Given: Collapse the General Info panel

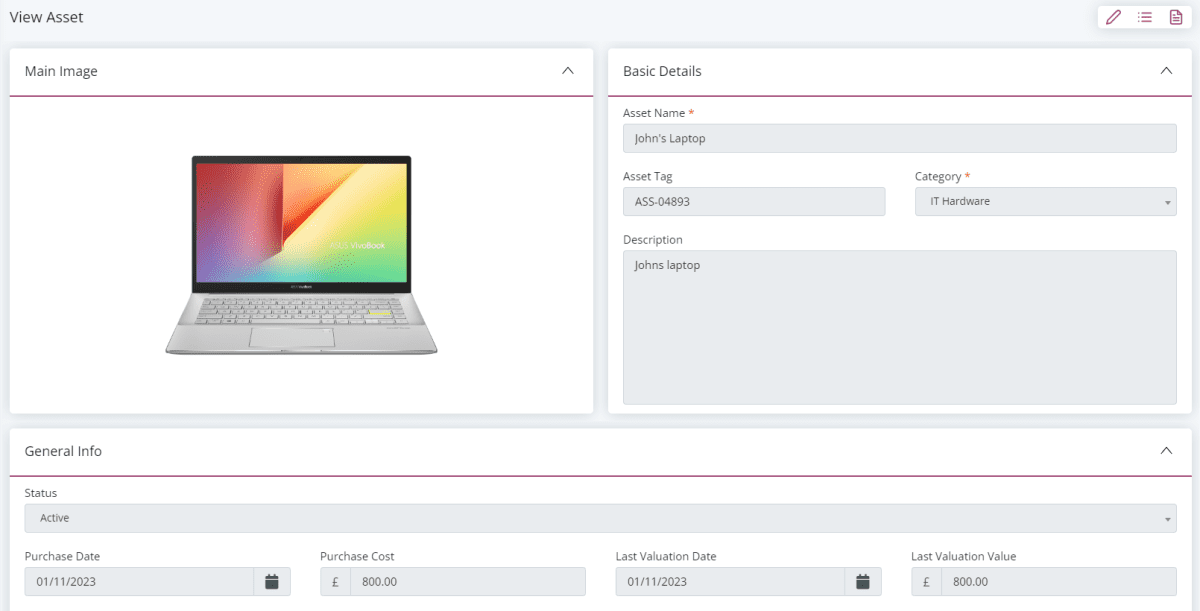Looking at the screenshot, I should coord(1166,451).
